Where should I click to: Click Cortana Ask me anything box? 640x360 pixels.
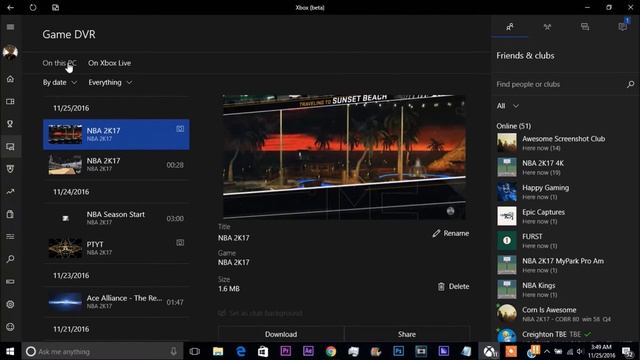[x=101, y=351]
